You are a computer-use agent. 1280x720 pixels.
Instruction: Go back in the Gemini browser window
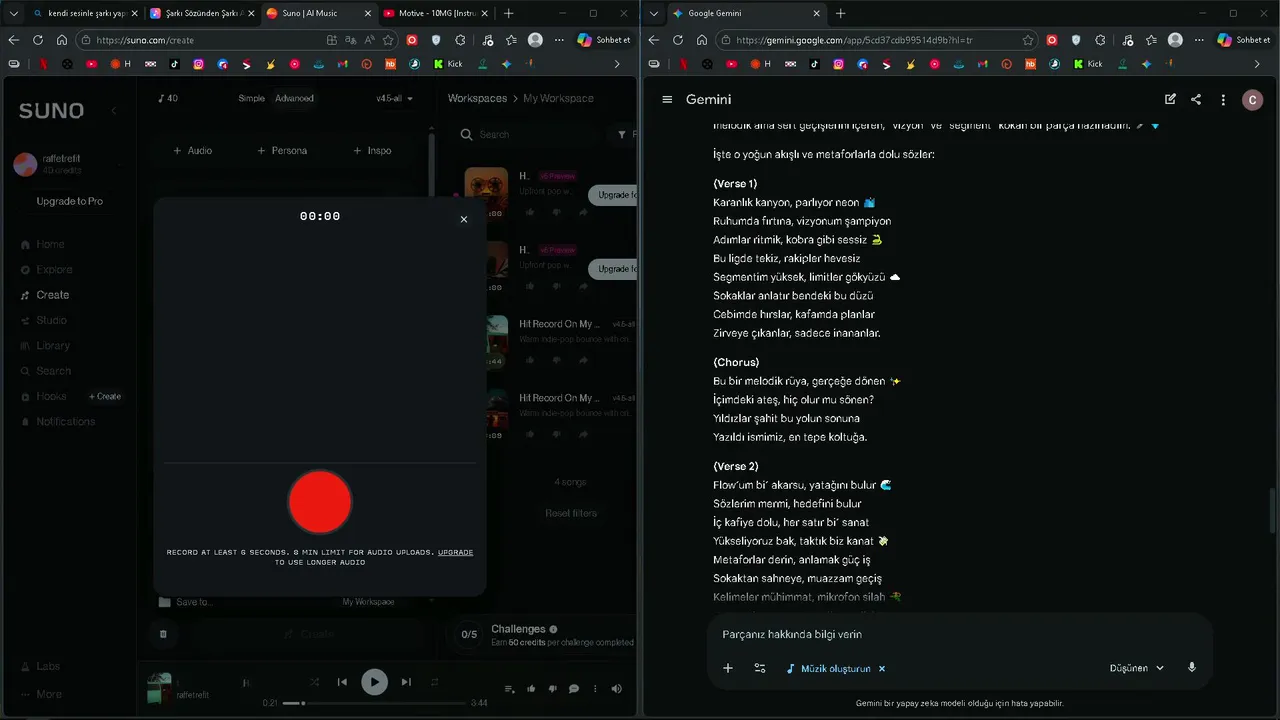[653, 40]
